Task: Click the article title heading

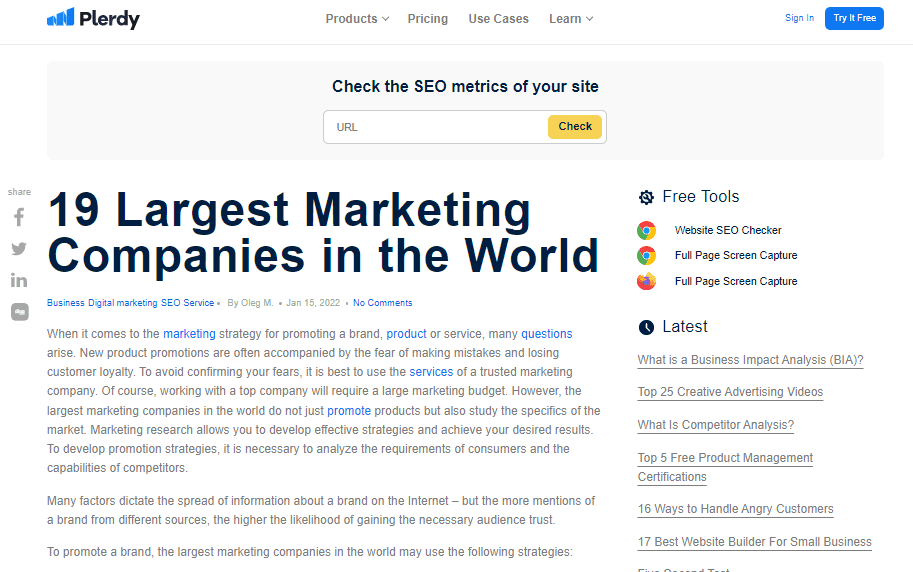Action: click(323, 233)
